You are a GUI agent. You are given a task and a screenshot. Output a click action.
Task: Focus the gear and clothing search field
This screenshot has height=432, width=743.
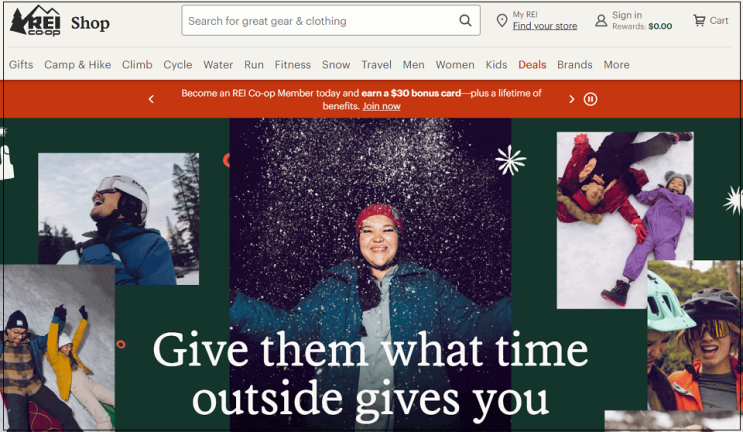(x=320, y=20)
